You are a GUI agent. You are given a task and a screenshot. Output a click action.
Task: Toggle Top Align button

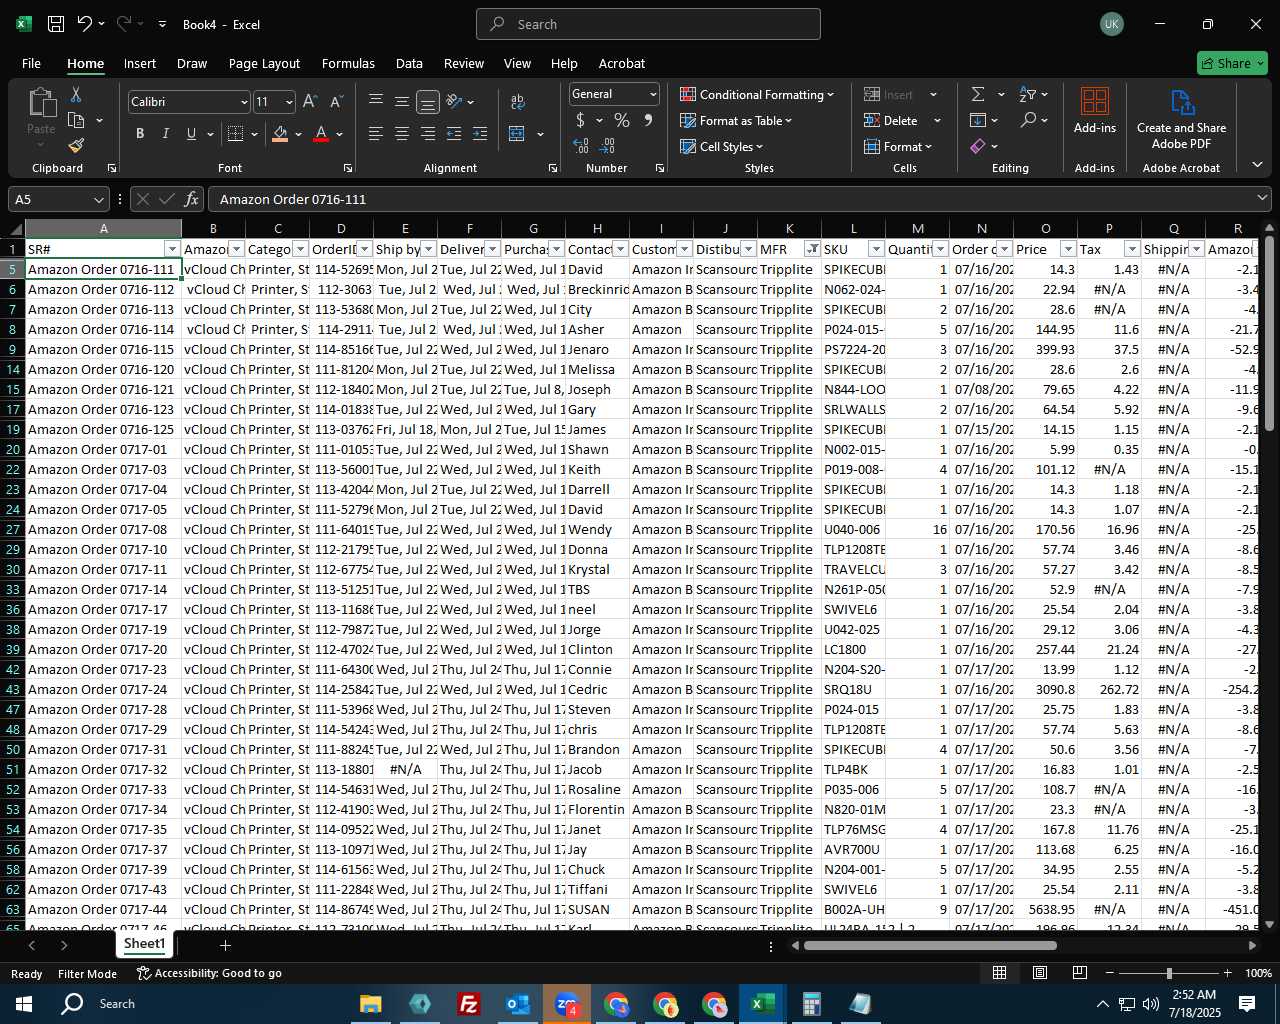(376, 102)
